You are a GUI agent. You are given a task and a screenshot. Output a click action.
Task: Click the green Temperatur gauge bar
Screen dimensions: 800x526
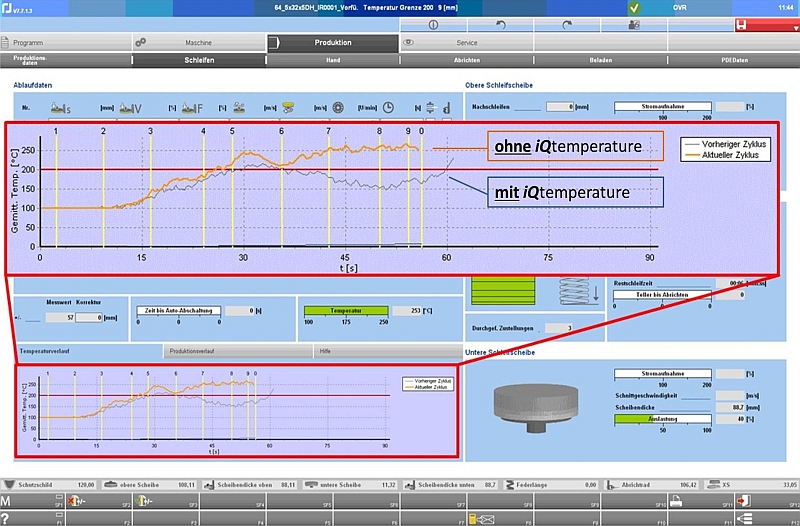tap(346, 311)
